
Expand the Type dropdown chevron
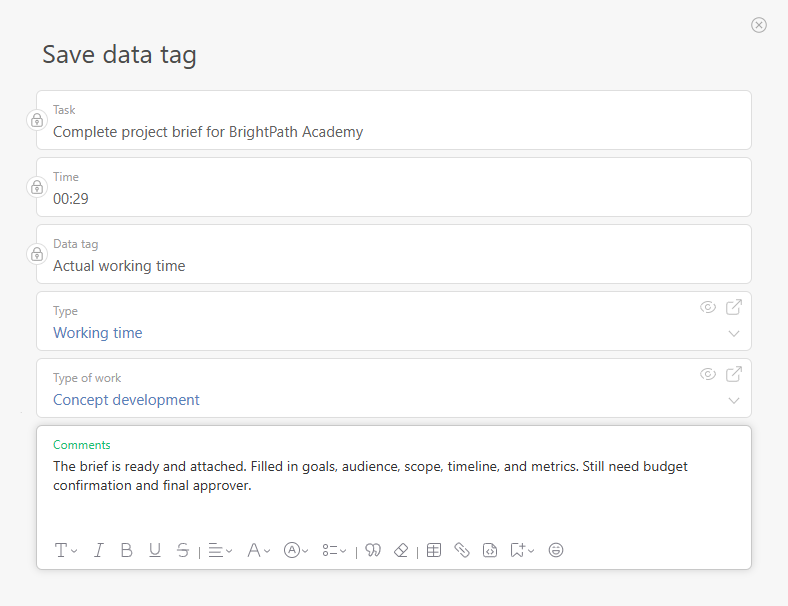[x=734, y=334]
